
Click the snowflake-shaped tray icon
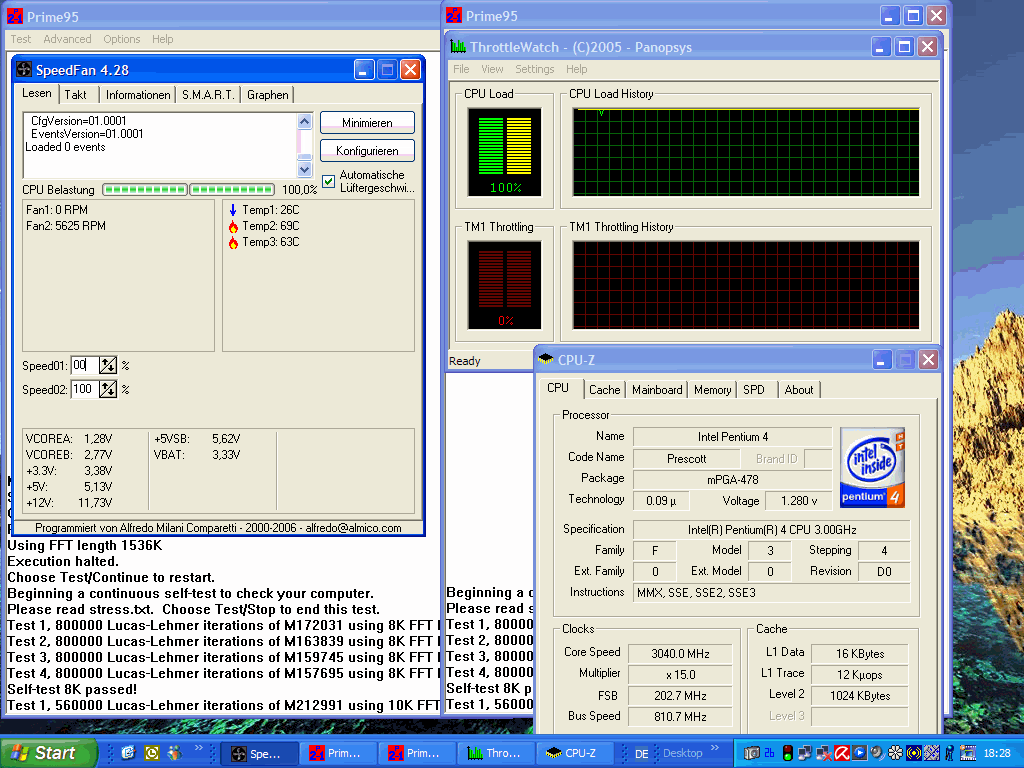(895, 753)
